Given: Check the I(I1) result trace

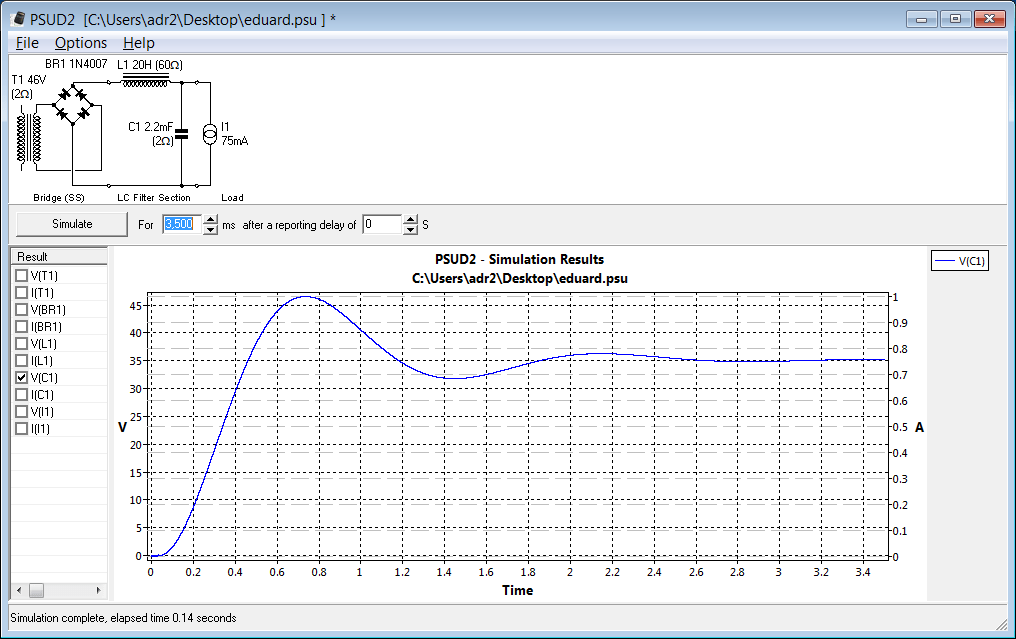Looking at the screenshot, I should 21,428.
